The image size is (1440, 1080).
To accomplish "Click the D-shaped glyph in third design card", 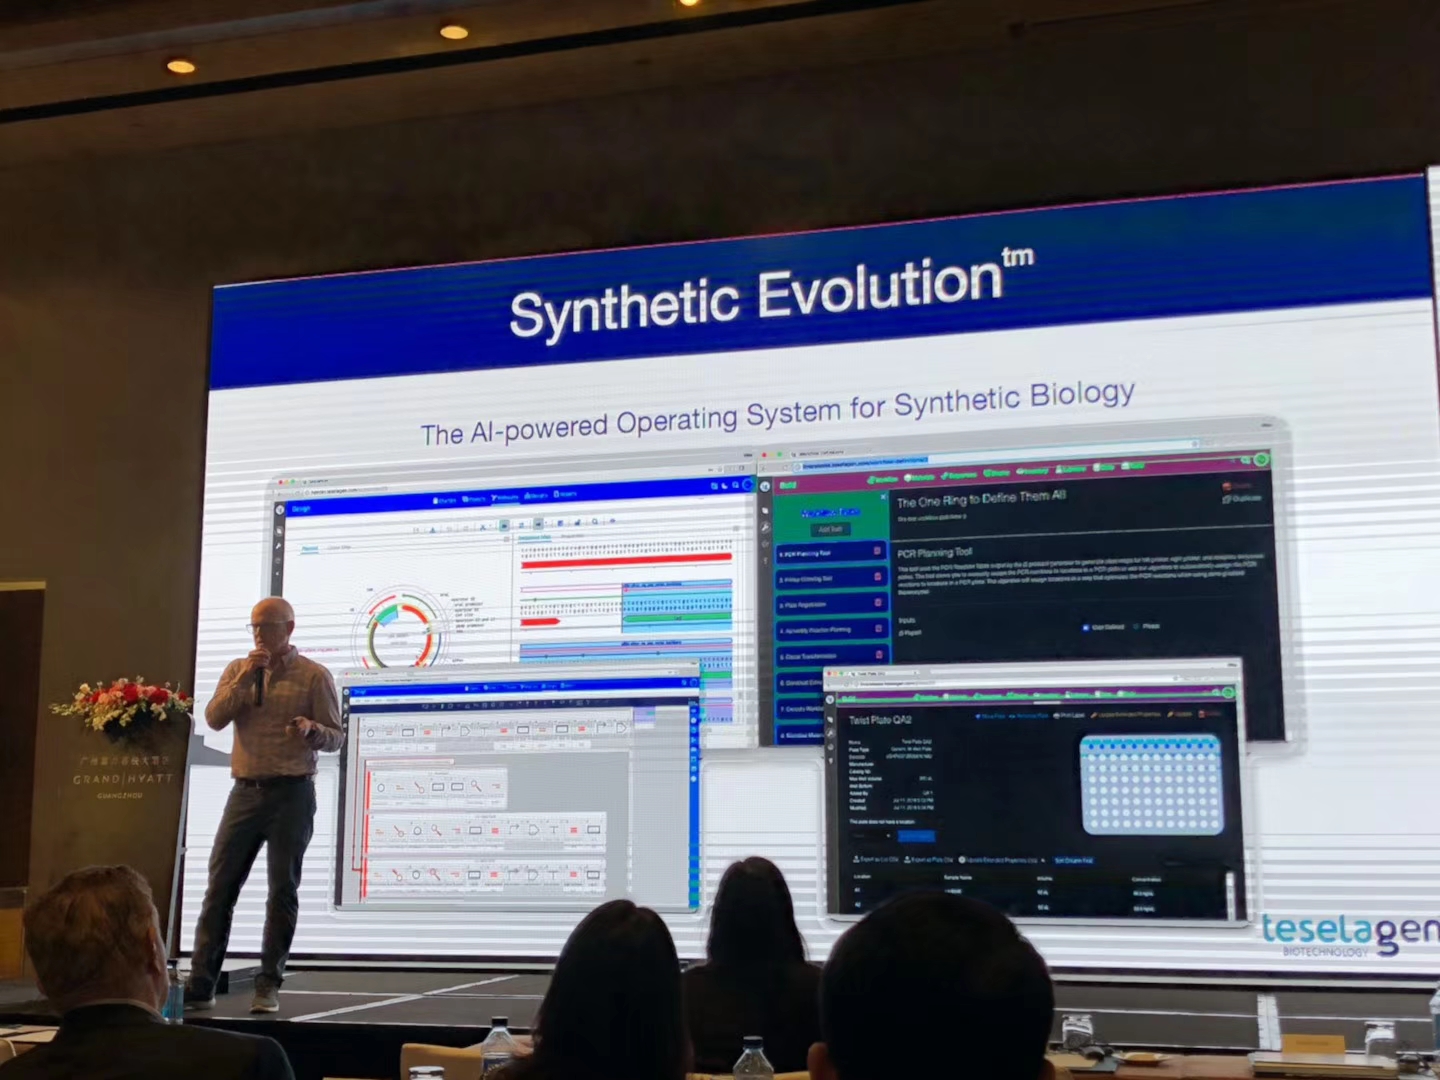I will pyautogui.click(x=533, y=873).
